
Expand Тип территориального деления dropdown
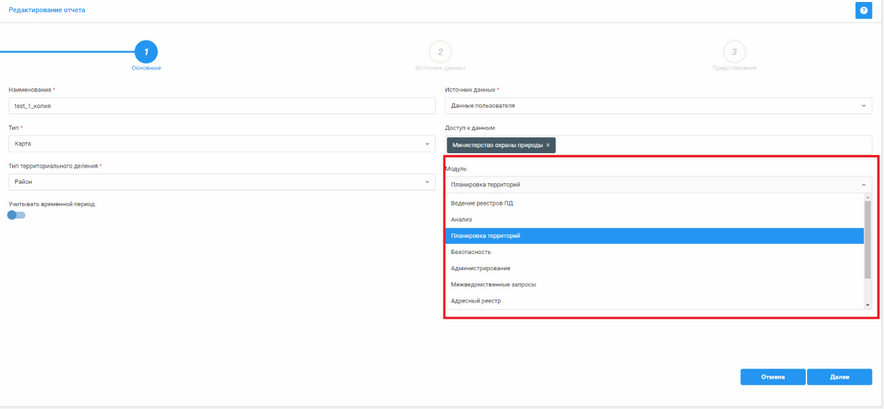point(221,182)
